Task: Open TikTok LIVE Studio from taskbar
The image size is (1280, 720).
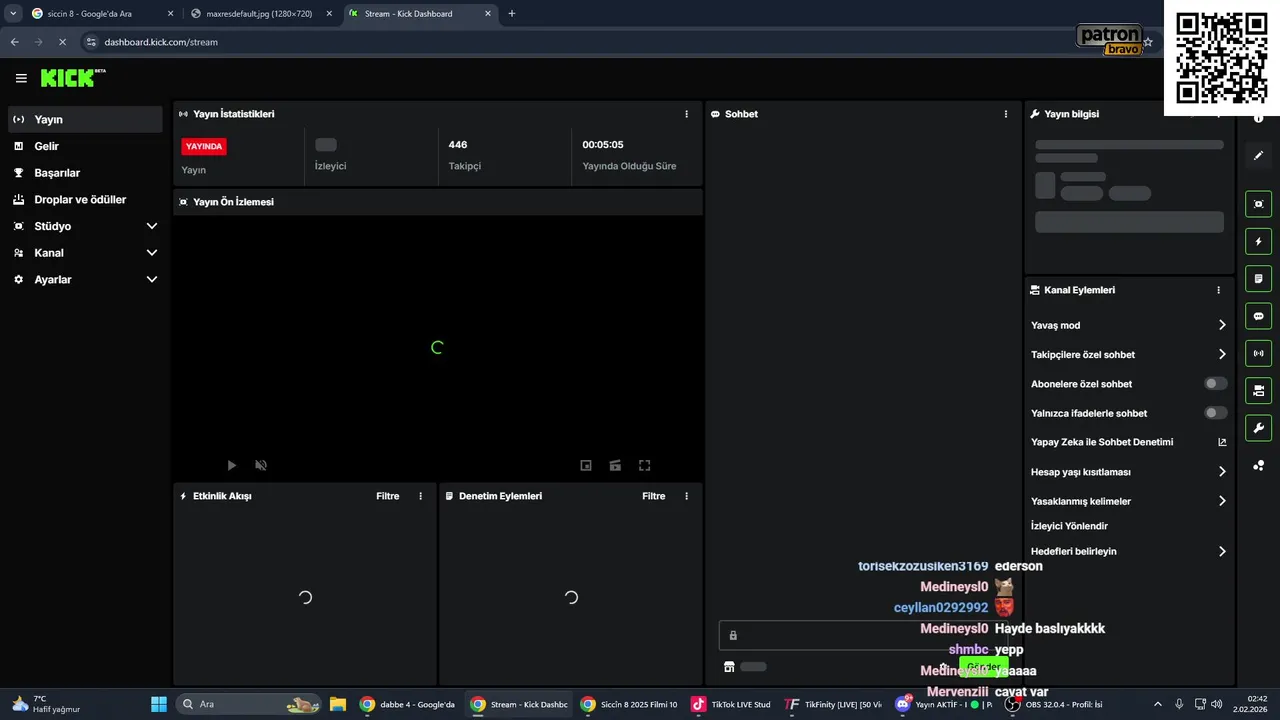Action: coord(732,704)
